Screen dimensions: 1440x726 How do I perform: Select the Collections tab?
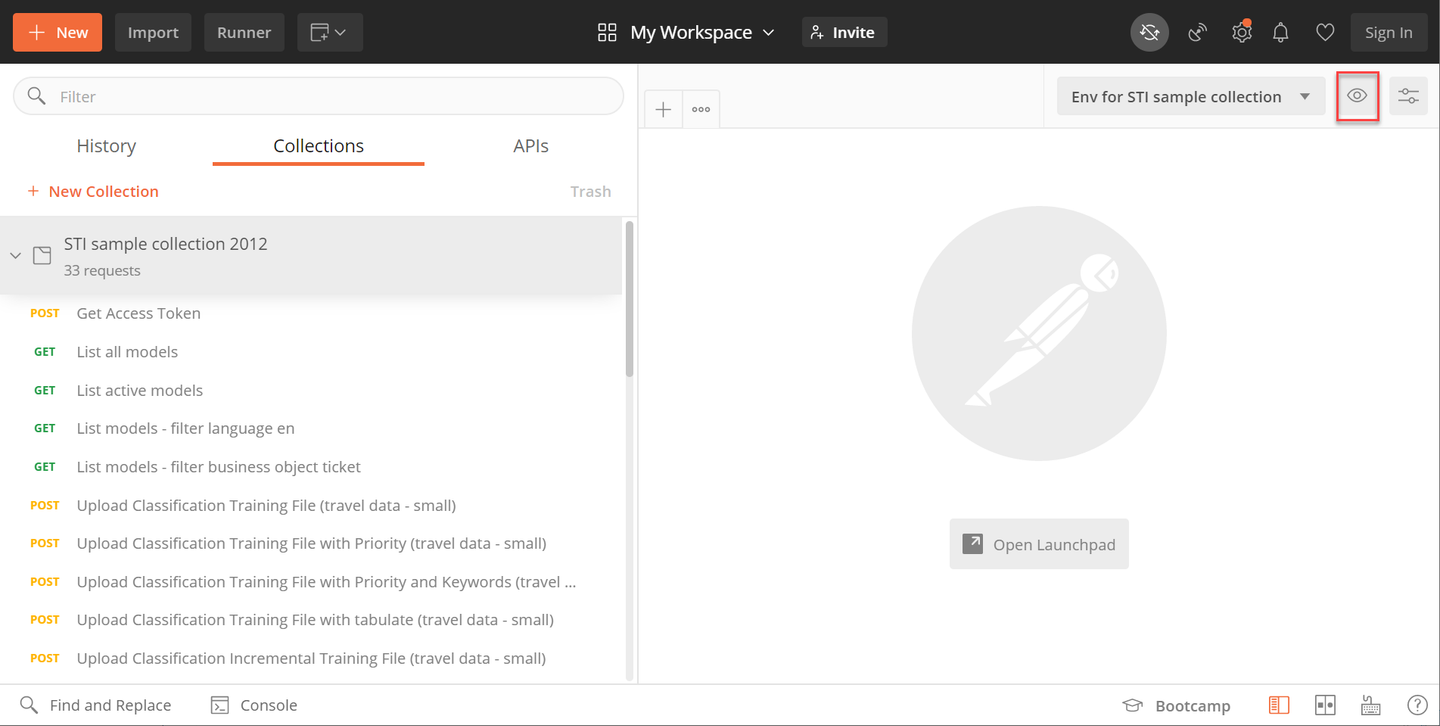click(x=318, y=146)
